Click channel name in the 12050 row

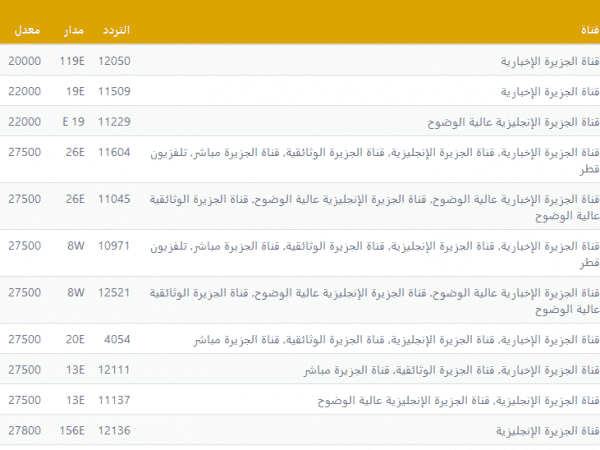[550, 61]
